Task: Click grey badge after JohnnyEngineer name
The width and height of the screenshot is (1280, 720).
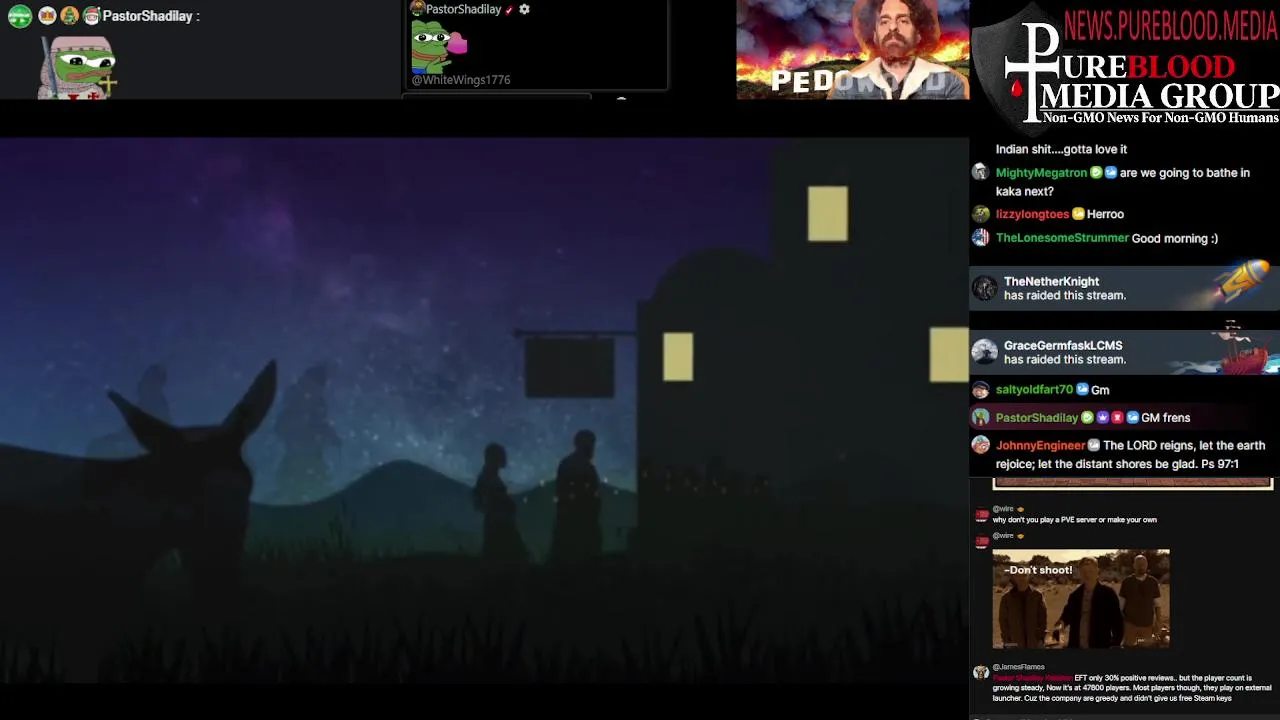Action: point(1094,446)
